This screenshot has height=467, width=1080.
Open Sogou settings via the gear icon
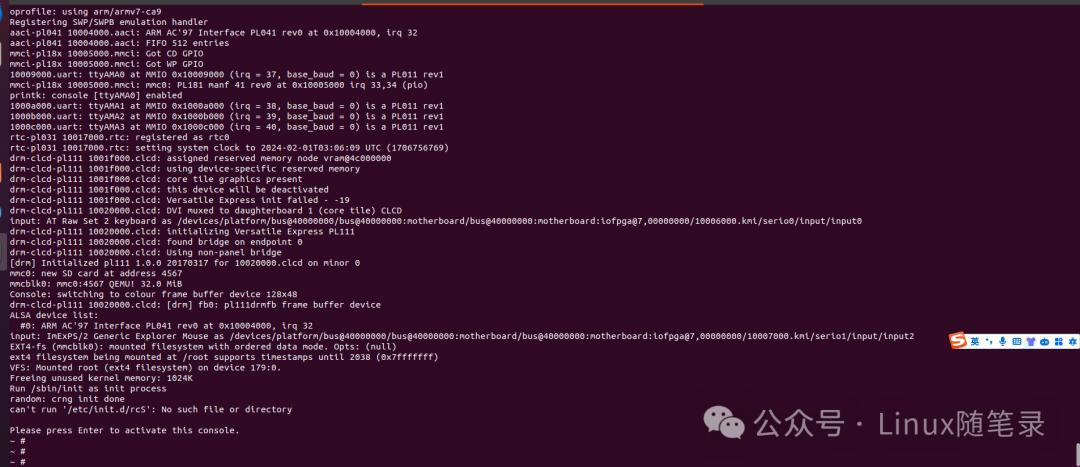(x=1072, y=342)
